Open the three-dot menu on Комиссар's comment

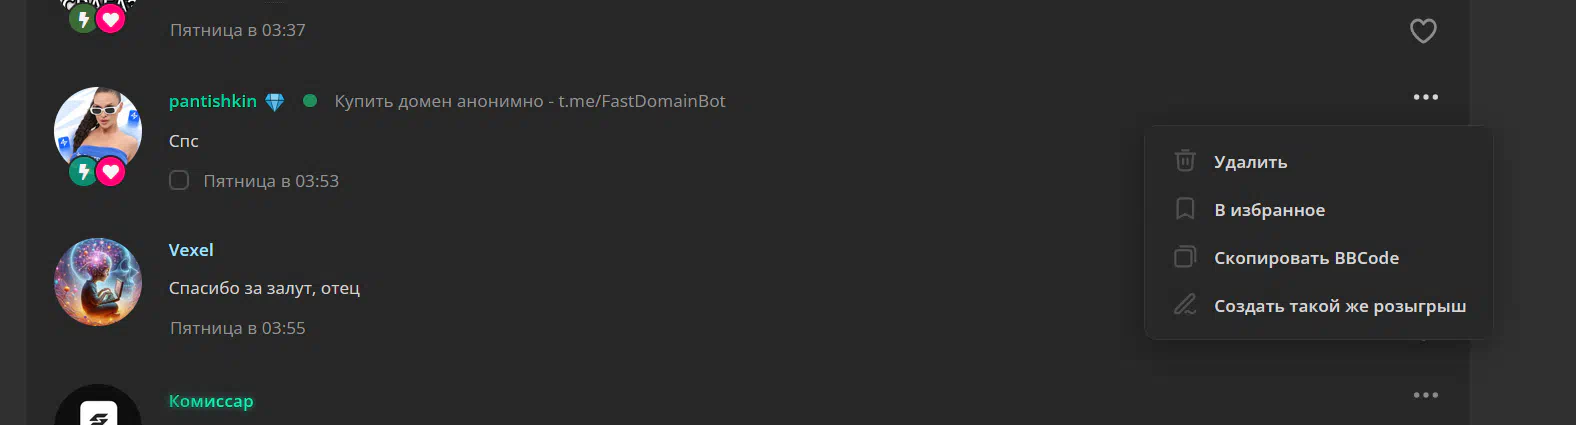(x=1426, y=395)
